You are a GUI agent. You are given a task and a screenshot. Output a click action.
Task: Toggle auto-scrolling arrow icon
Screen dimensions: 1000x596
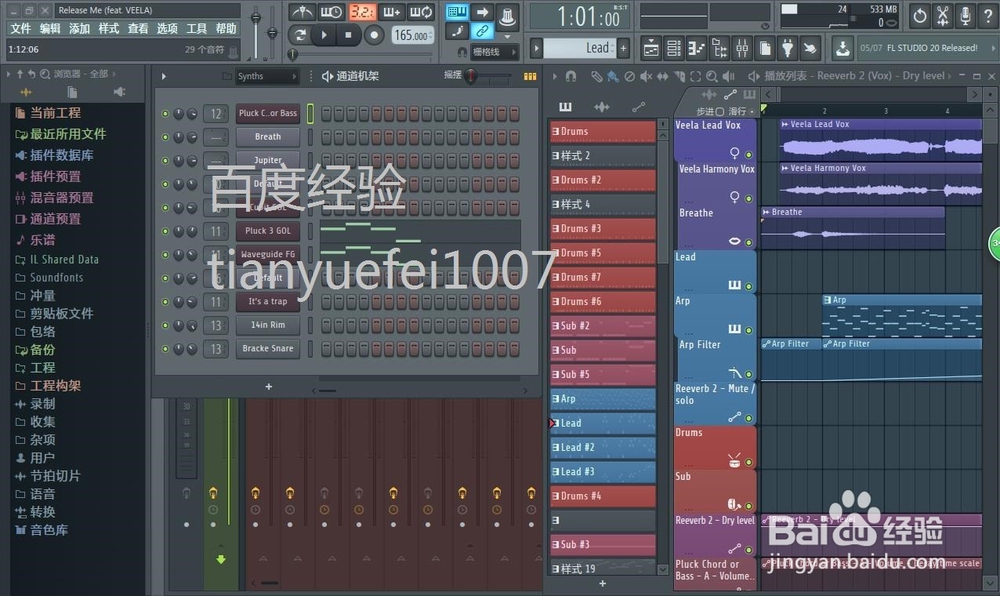point(482,11)
